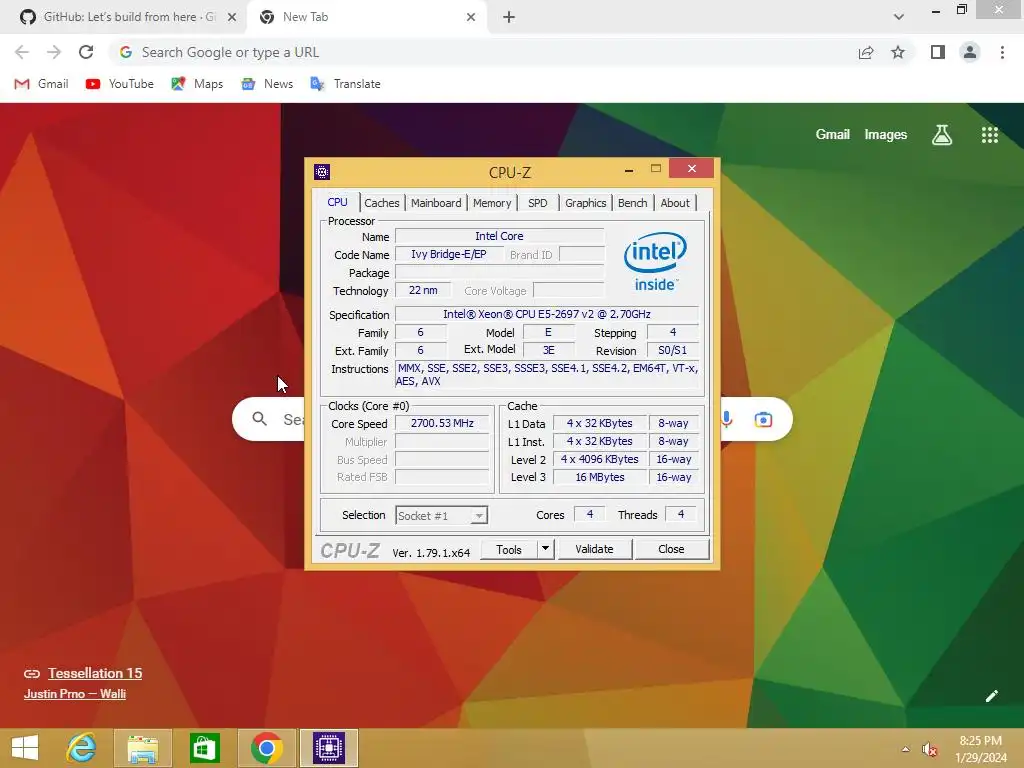Open Chrome three-dot menu
1024x768 pixels.
[1002, 52]
